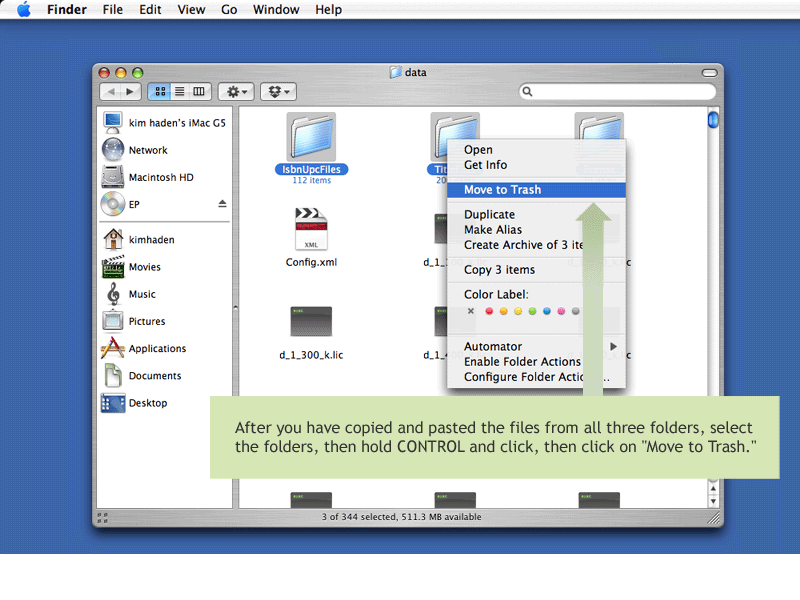Choose Configure Folder Actions
The height and width of the screenshot is (600, 800).
[536, 377]
